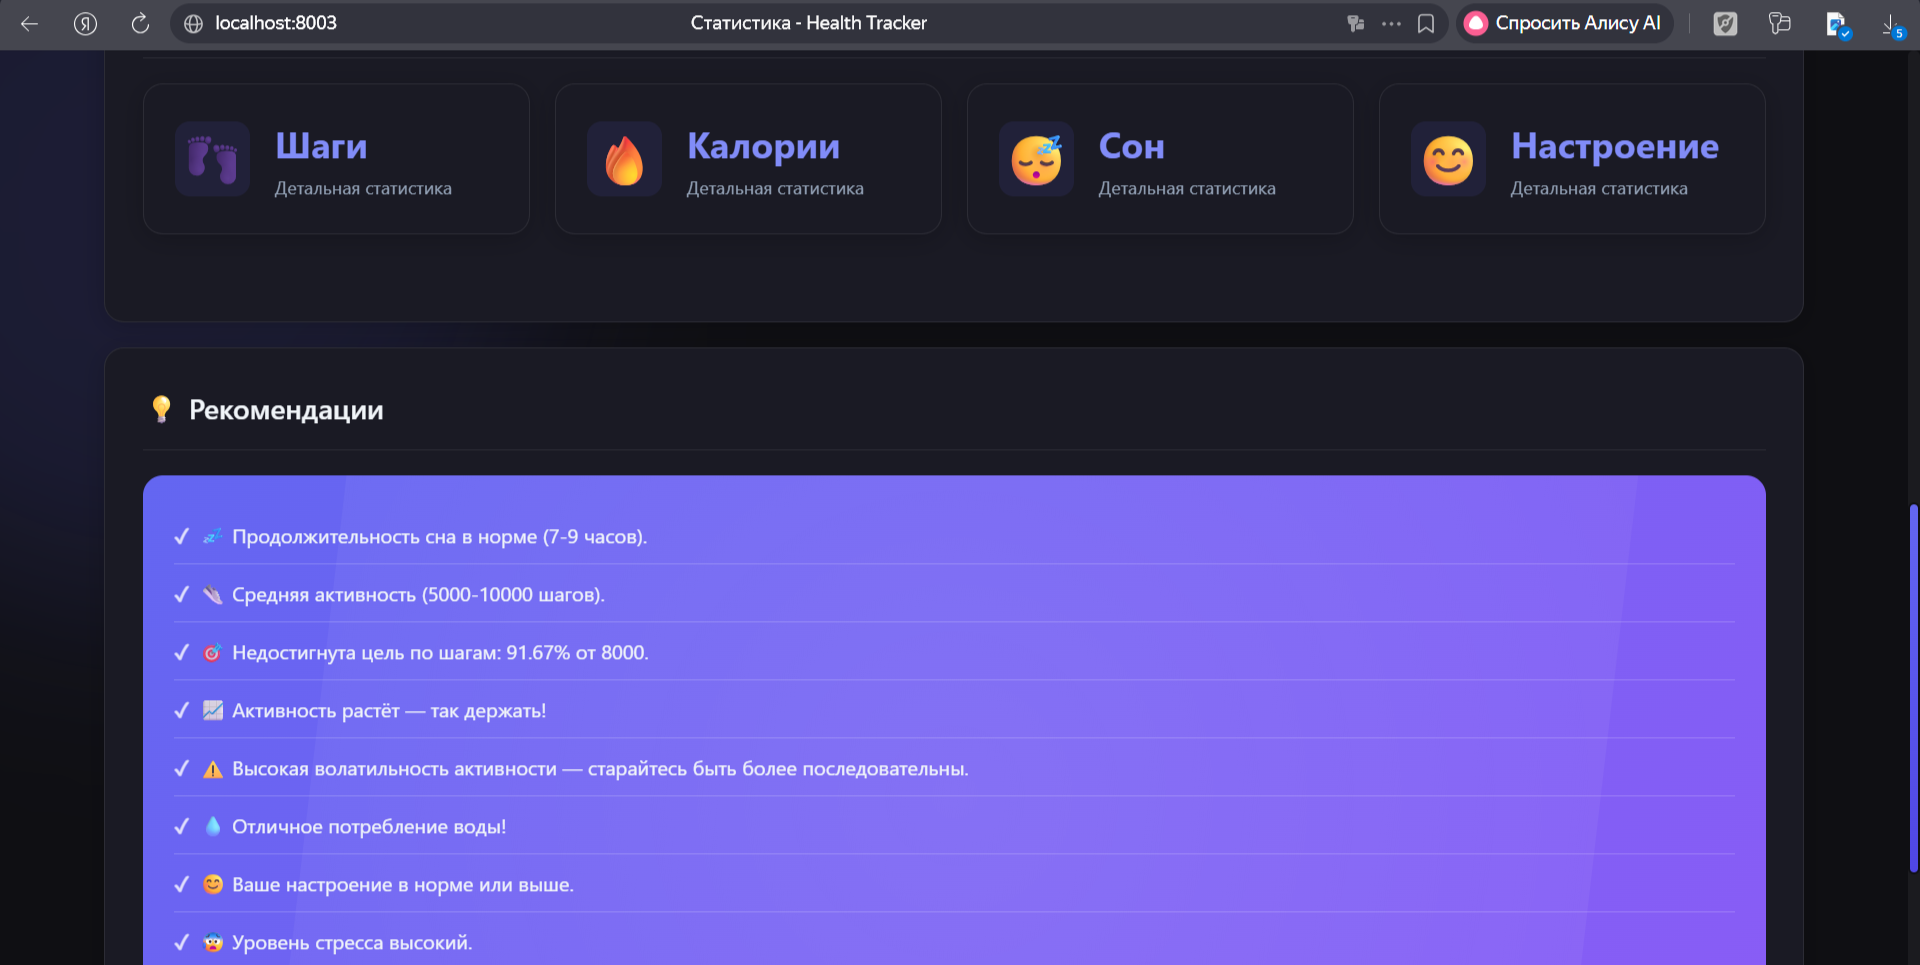This screenshot has height=965, width=1920.
Task: Open the collections sidebar icon
Action: [1780, 23]
